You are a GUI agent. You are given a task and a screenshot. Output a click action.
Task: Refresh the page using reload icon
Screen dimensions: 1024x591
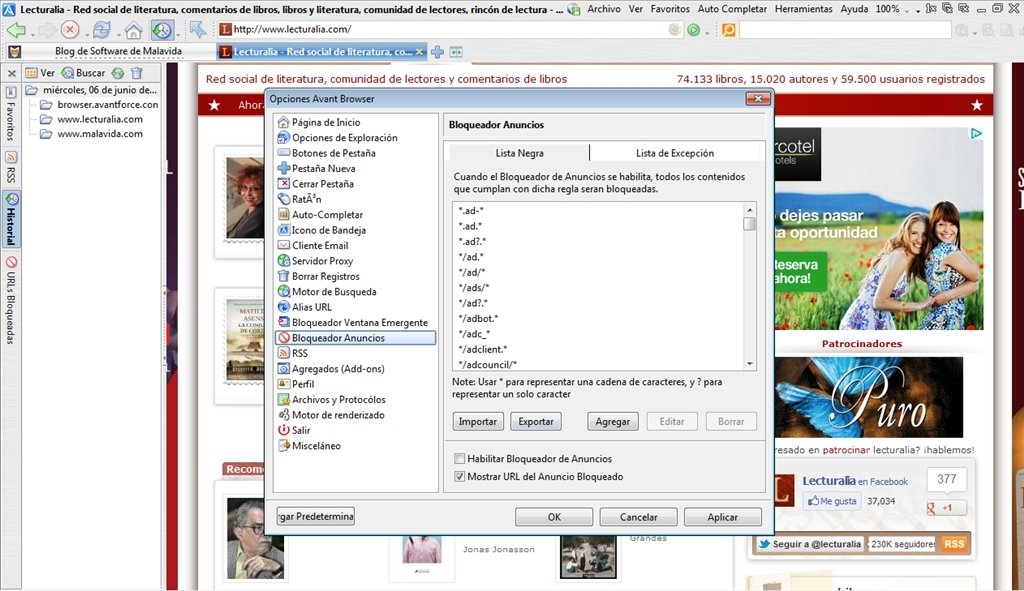[x=101, y=30]
